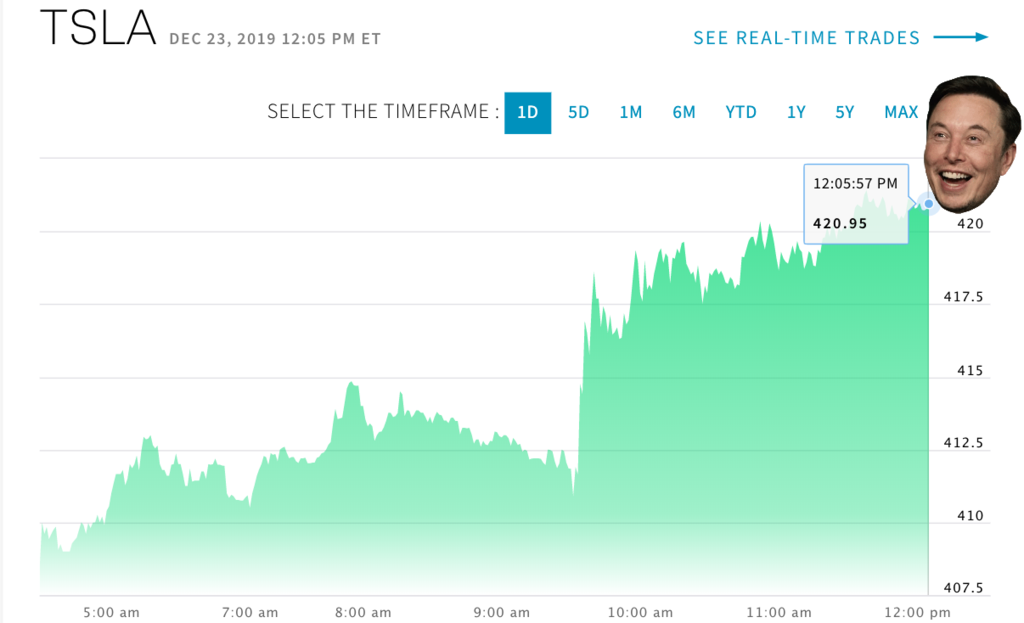Show the 1Y timeframe chart
1024x623 pixels.
click(796, 112)
